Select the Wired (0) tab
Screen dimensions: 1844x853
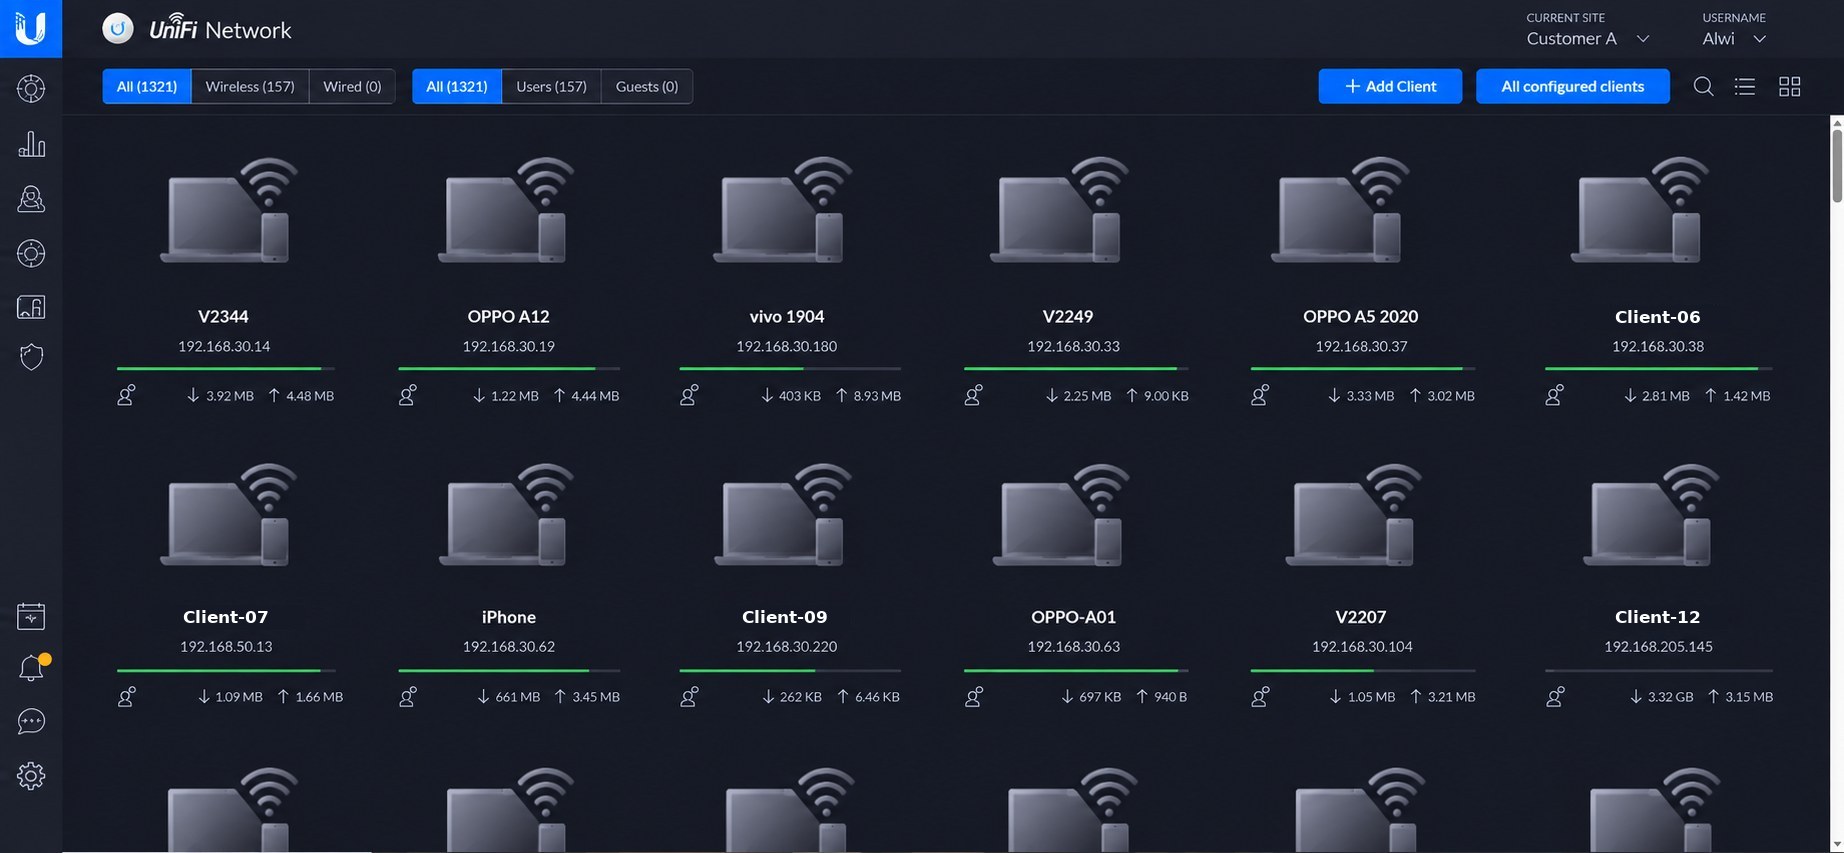(x=352, y=86)
